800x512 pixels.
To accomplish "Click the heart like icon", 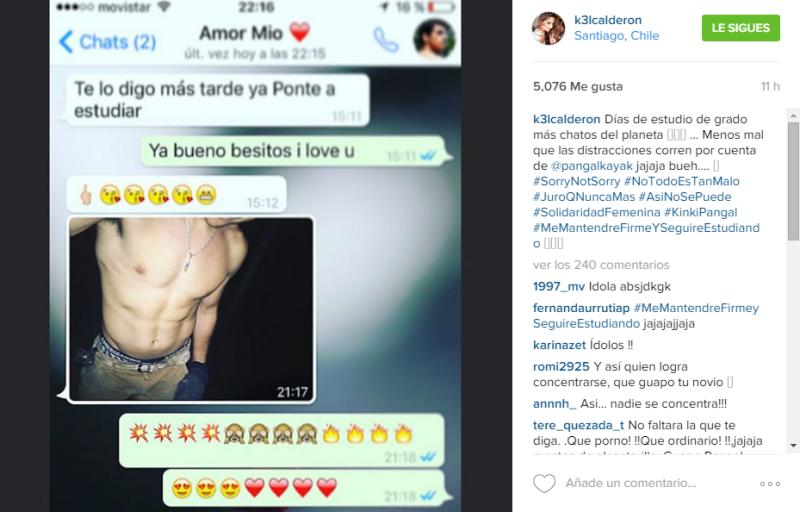I will [x=544, y=483].
